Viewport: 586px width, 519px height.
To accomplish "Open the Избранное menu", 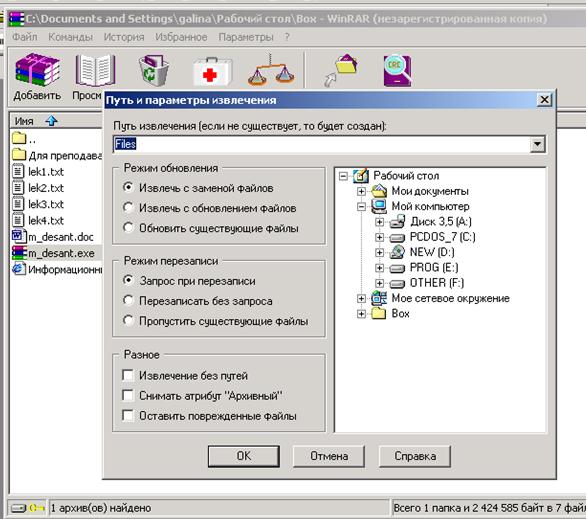I will click(181, 37).
